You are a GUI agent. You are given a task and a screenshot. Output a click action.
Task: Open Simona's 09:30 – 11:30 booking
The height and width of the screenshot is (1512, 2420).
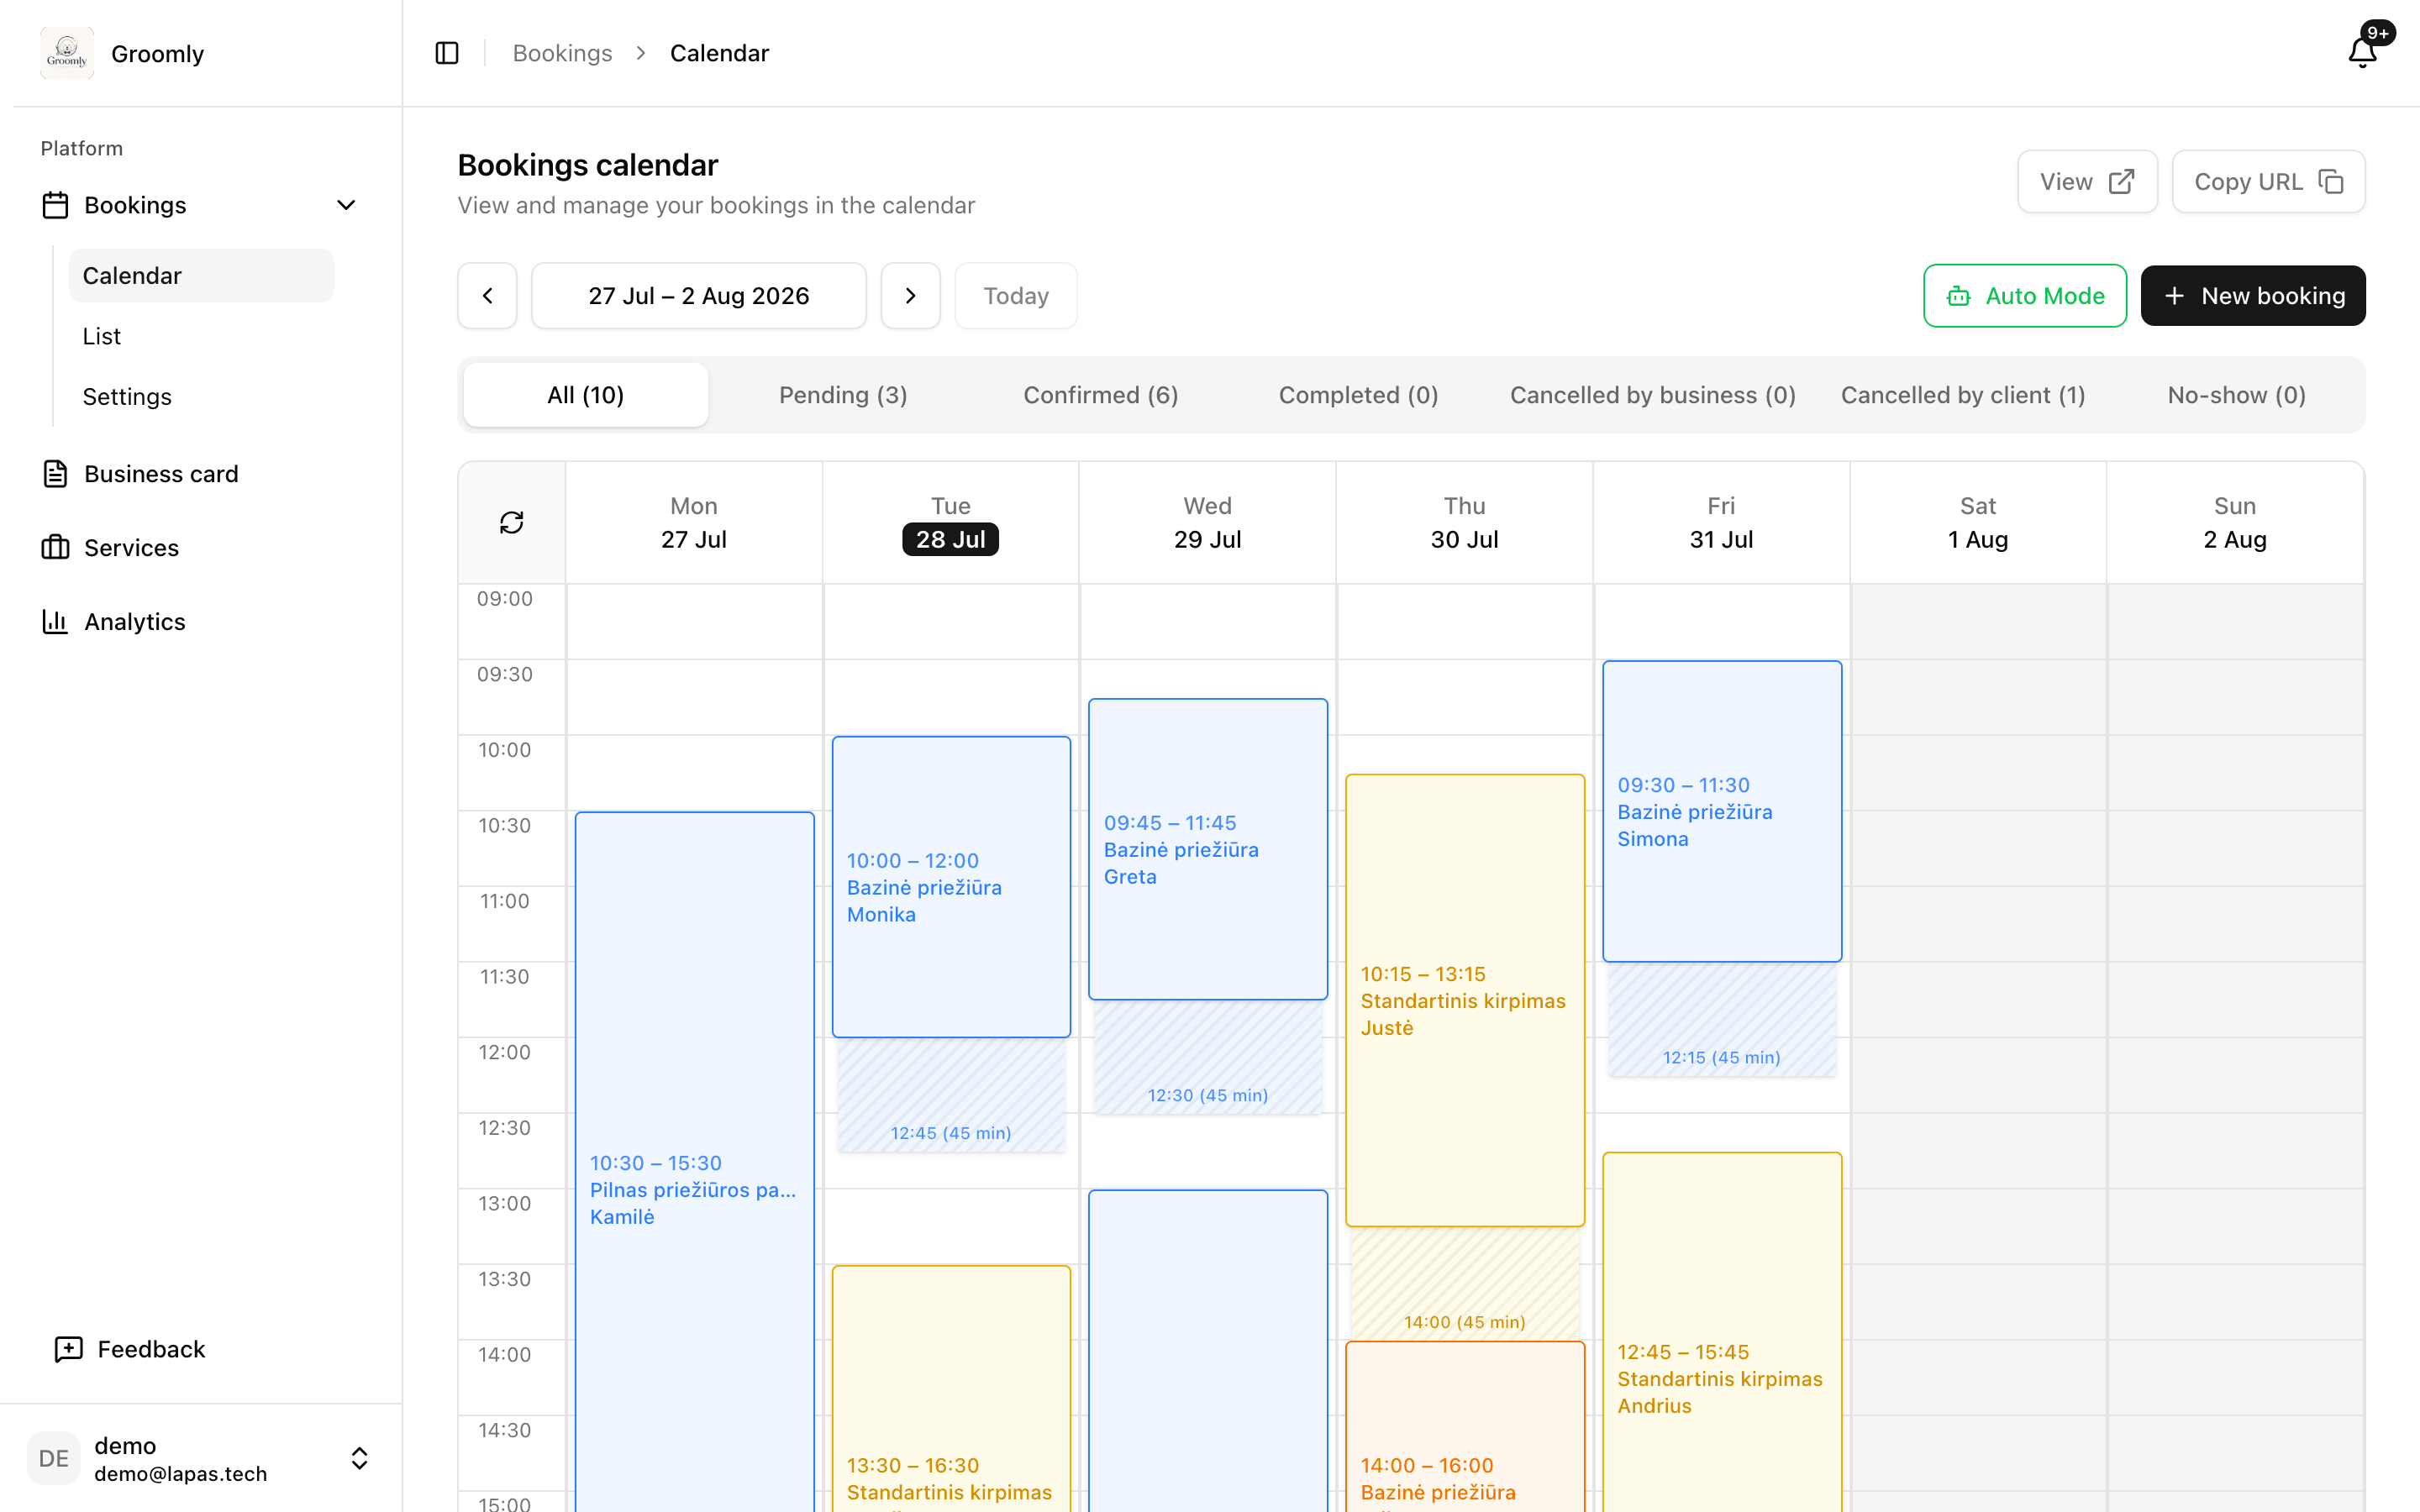tap(1722, 811)
